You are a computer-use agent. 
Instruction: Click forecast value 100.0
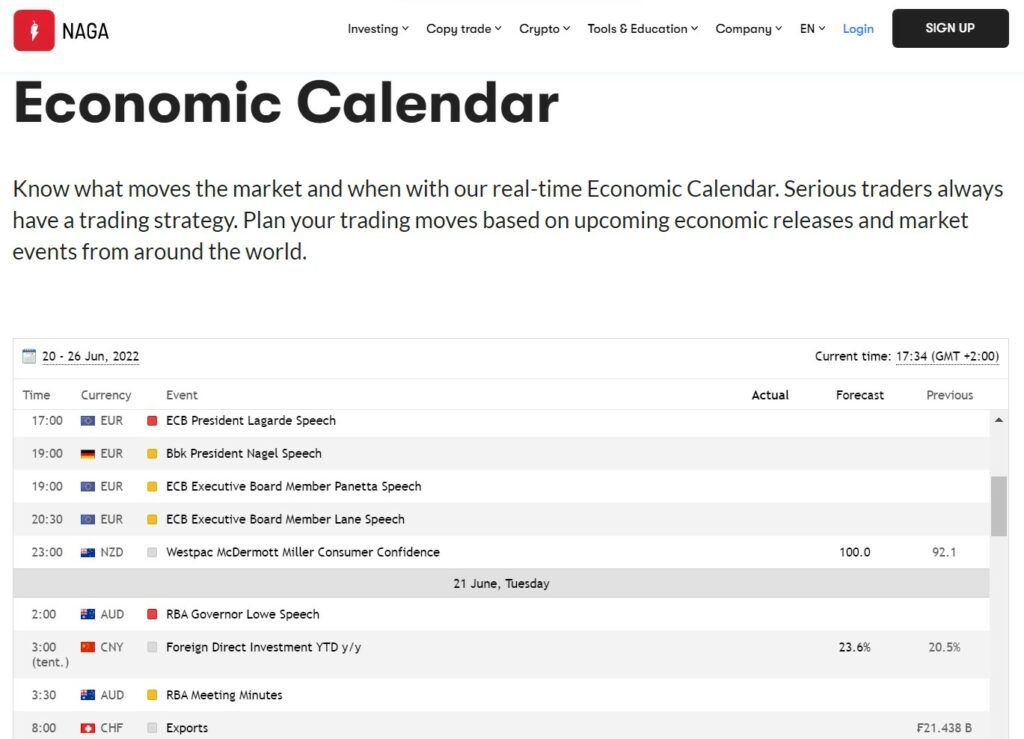point(854,552)
